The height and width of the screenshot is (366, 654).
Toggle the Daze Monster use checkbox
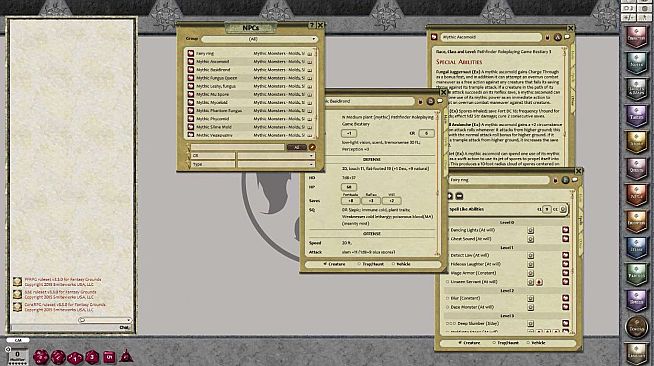448,307
